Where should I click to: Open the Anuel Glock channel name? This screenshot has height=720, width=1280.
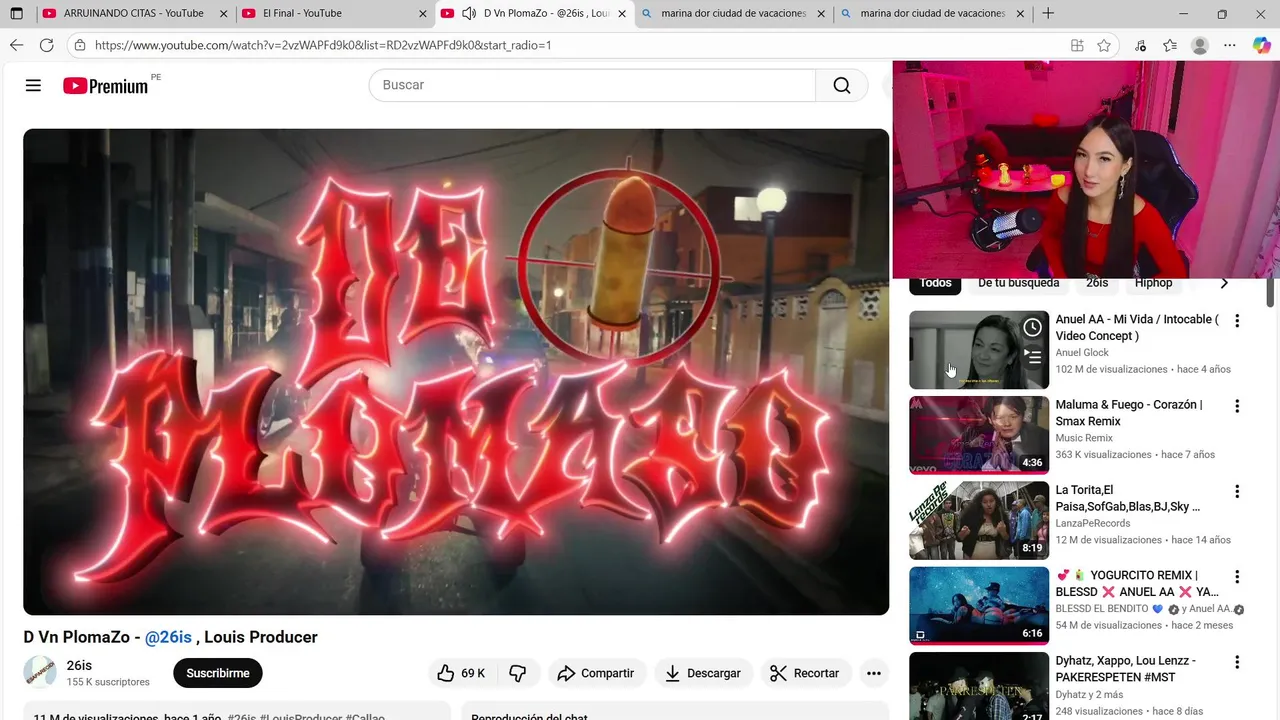pos(1082,352)
